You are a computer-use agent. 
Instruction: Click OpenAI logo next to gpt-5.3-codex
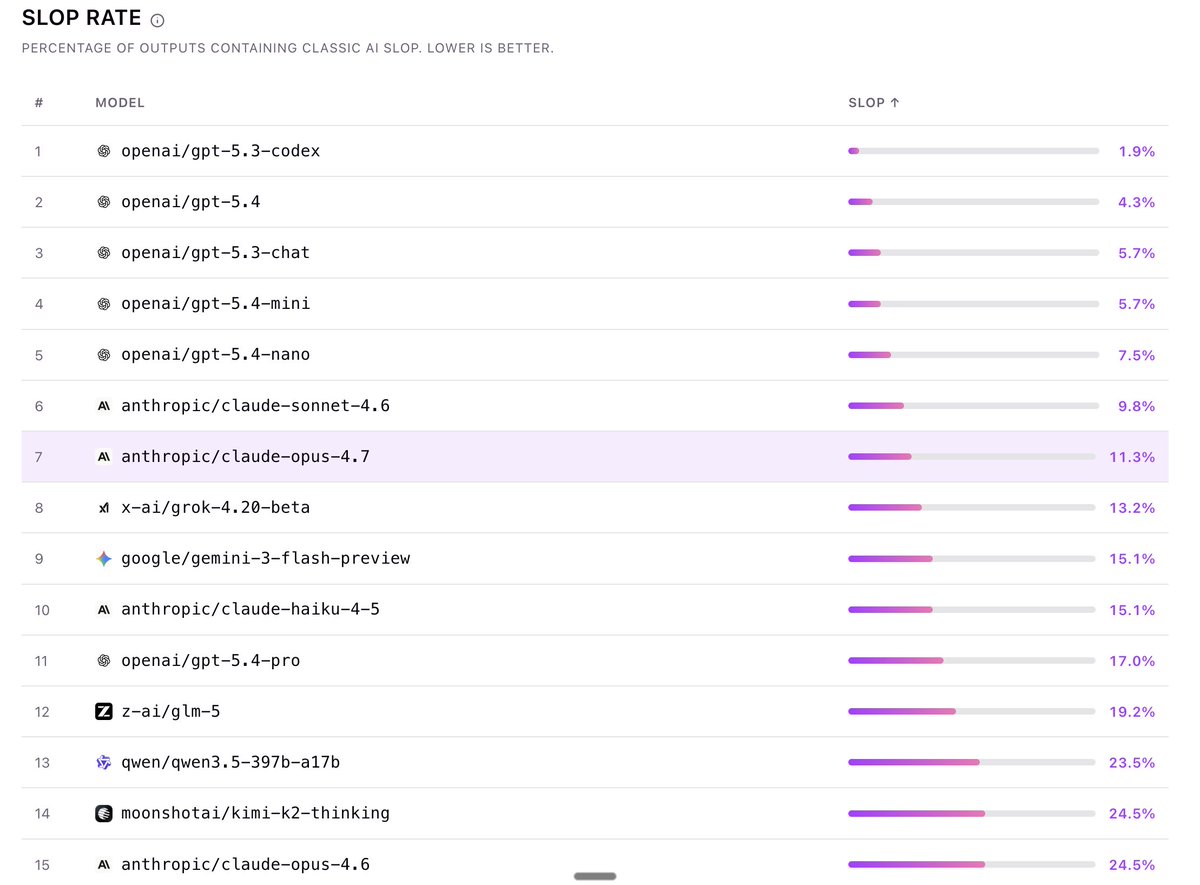click(104, 151)
